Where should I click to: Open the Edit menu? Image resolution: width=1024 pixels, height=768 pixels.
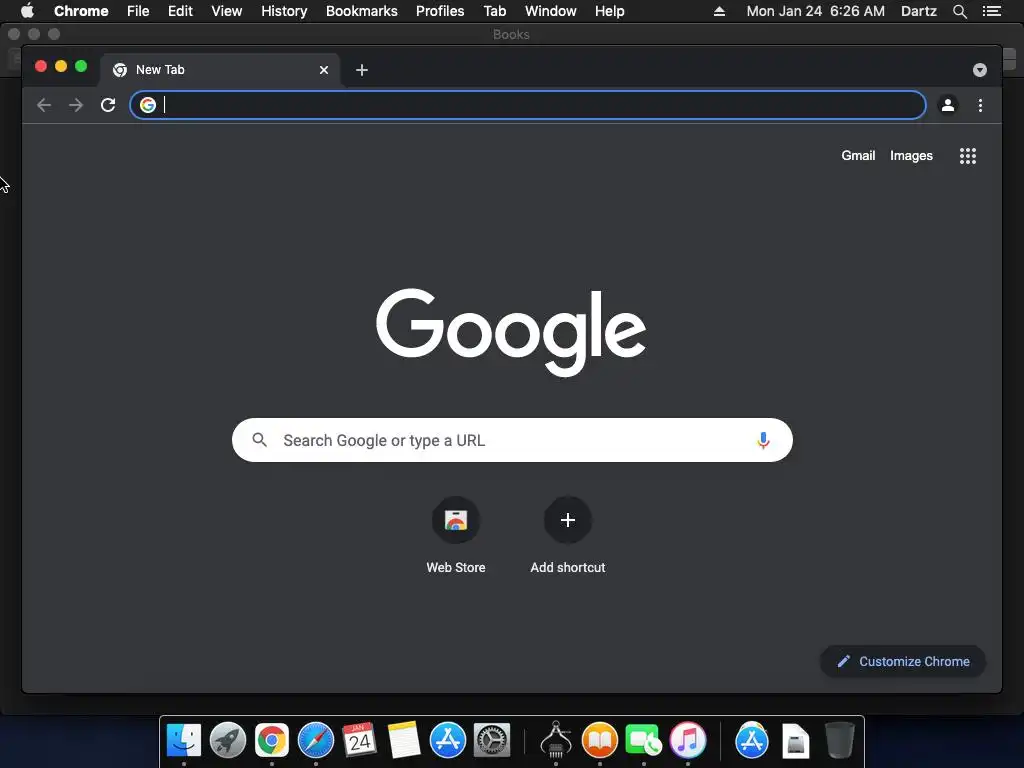pos(180,11)
